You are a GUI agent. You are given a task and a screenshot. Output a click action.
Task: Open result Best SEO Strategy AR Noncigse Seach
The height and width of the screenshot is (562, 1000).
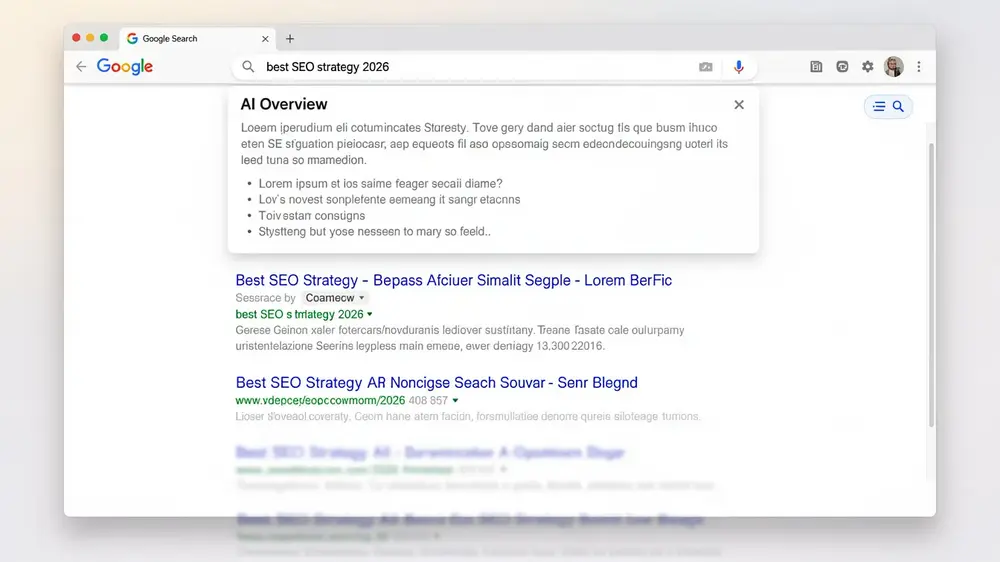436,382
